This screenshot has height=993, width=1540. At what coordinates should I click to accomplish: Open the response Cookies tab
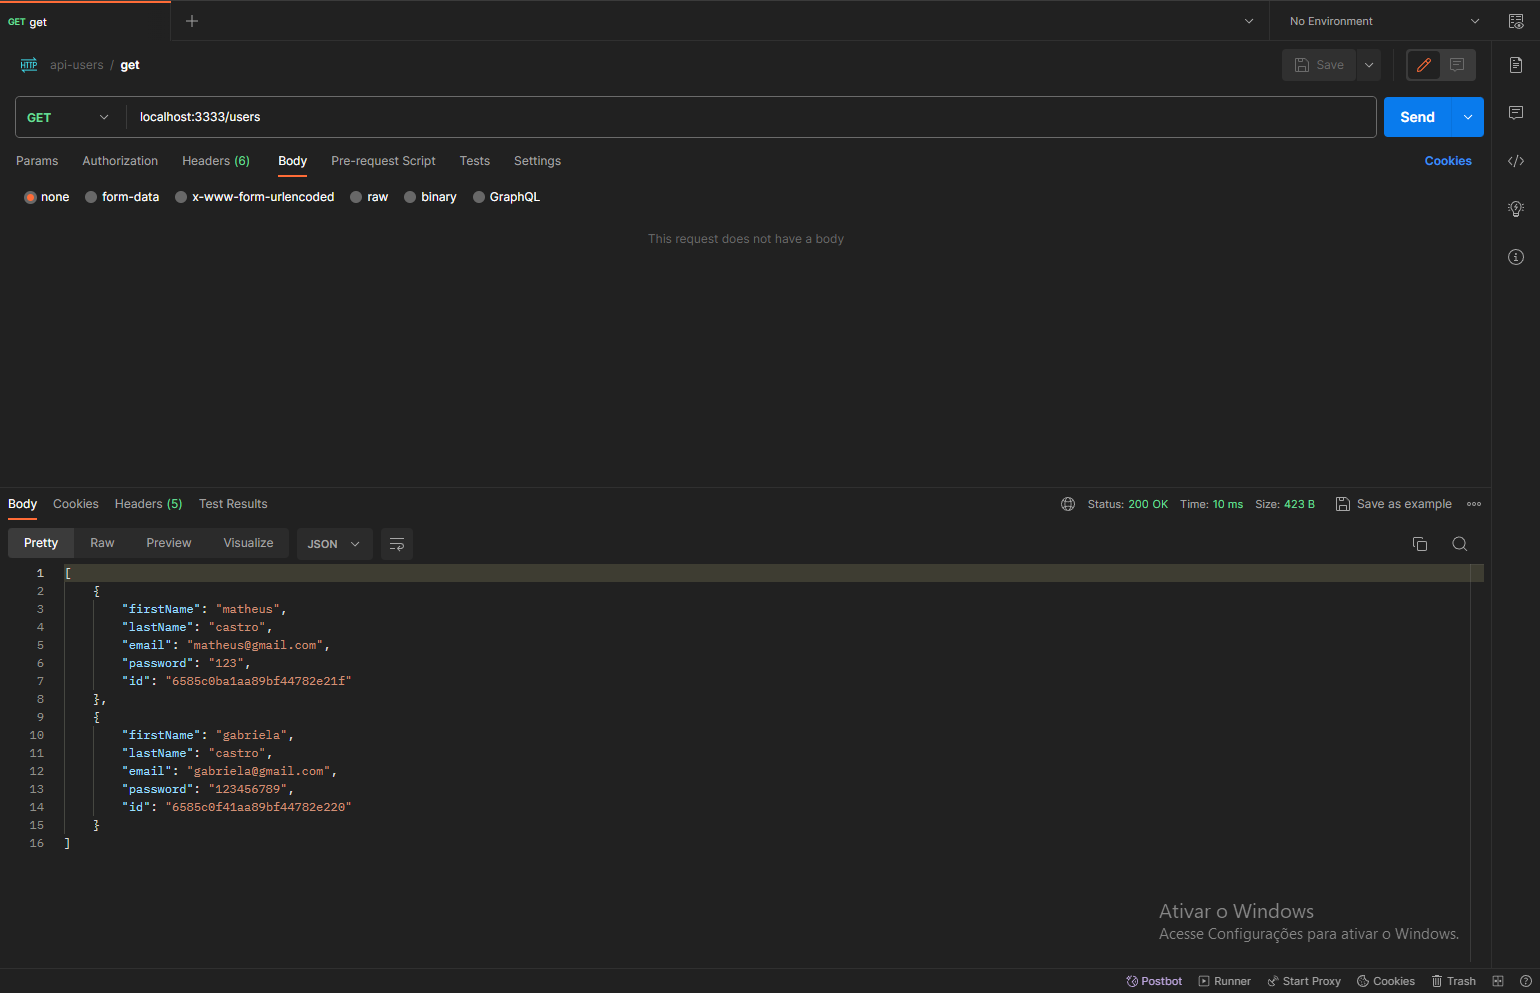tap(76, 504)
